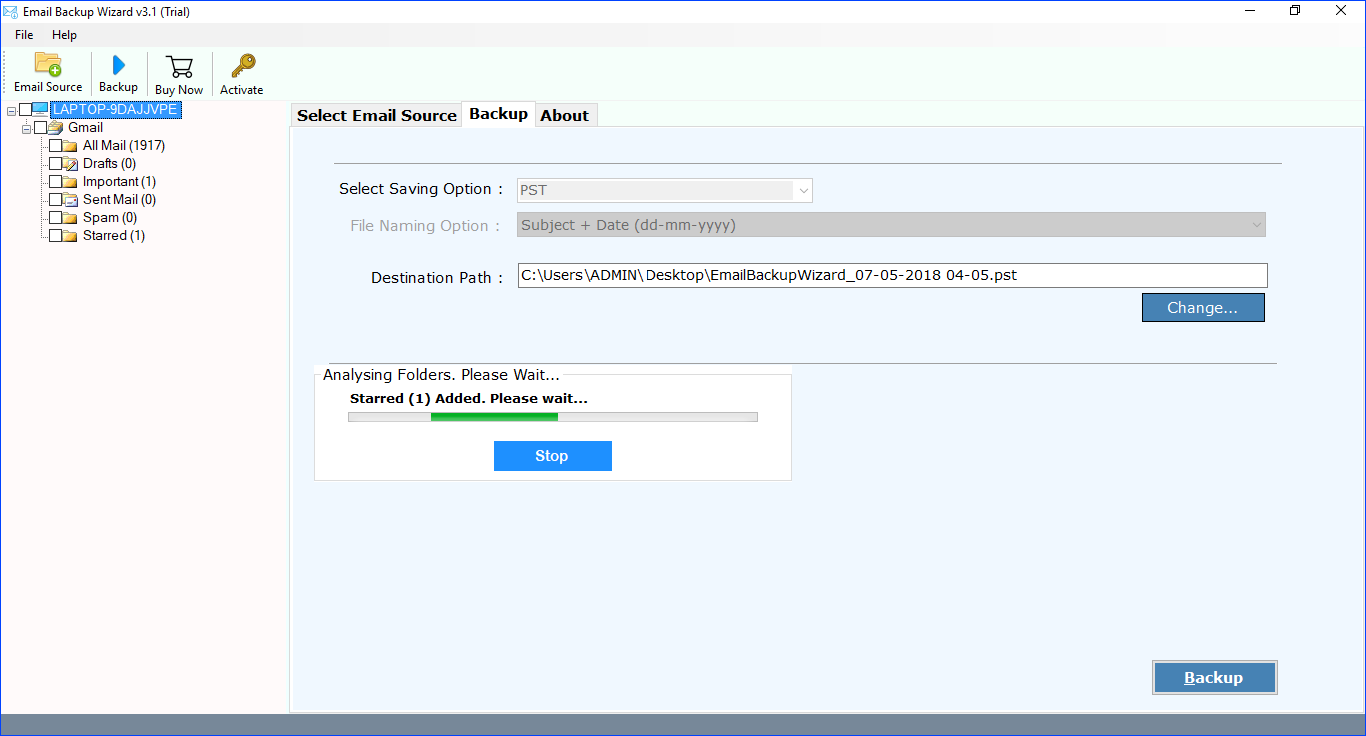Click the large Backup button at bottom
Viewport: 1366px width, 736px height.
pos(1214,677)
